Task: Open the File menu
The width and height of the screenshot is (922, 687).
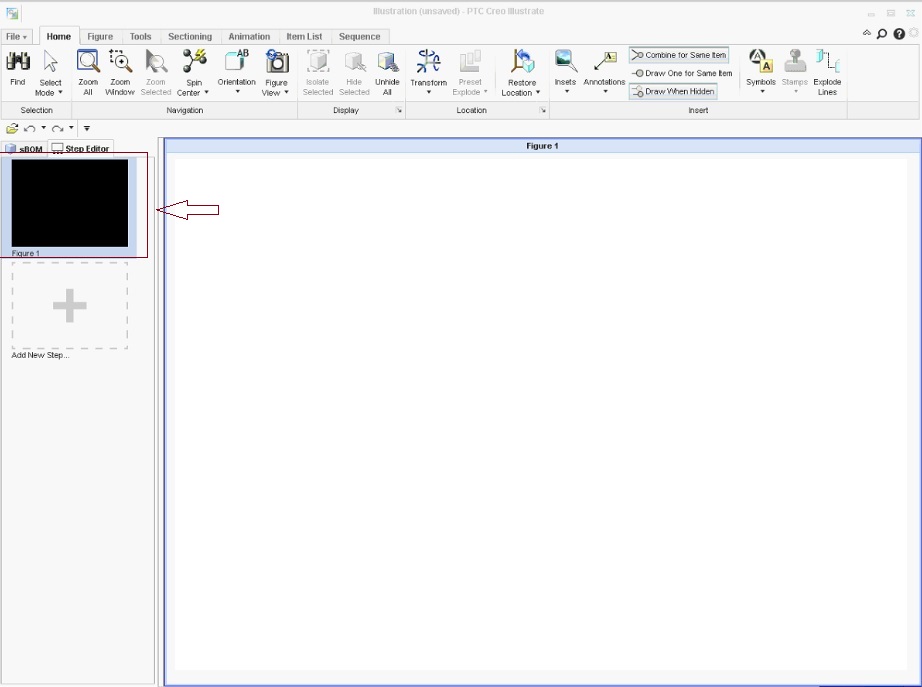Action: point(14,36)
